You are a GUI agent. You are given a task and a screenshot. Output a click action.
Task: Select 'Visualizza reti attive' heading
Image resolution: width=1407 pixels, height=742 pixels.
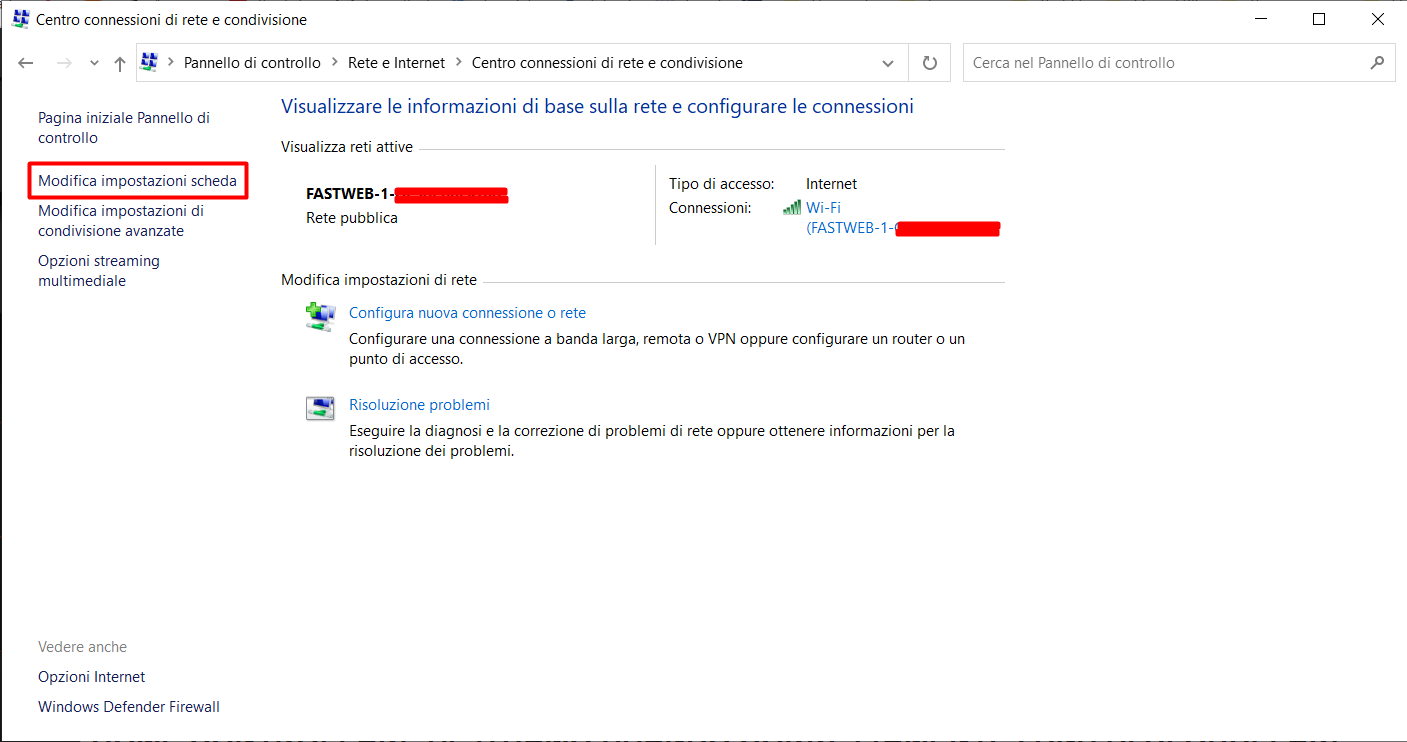tap(347, 147)
